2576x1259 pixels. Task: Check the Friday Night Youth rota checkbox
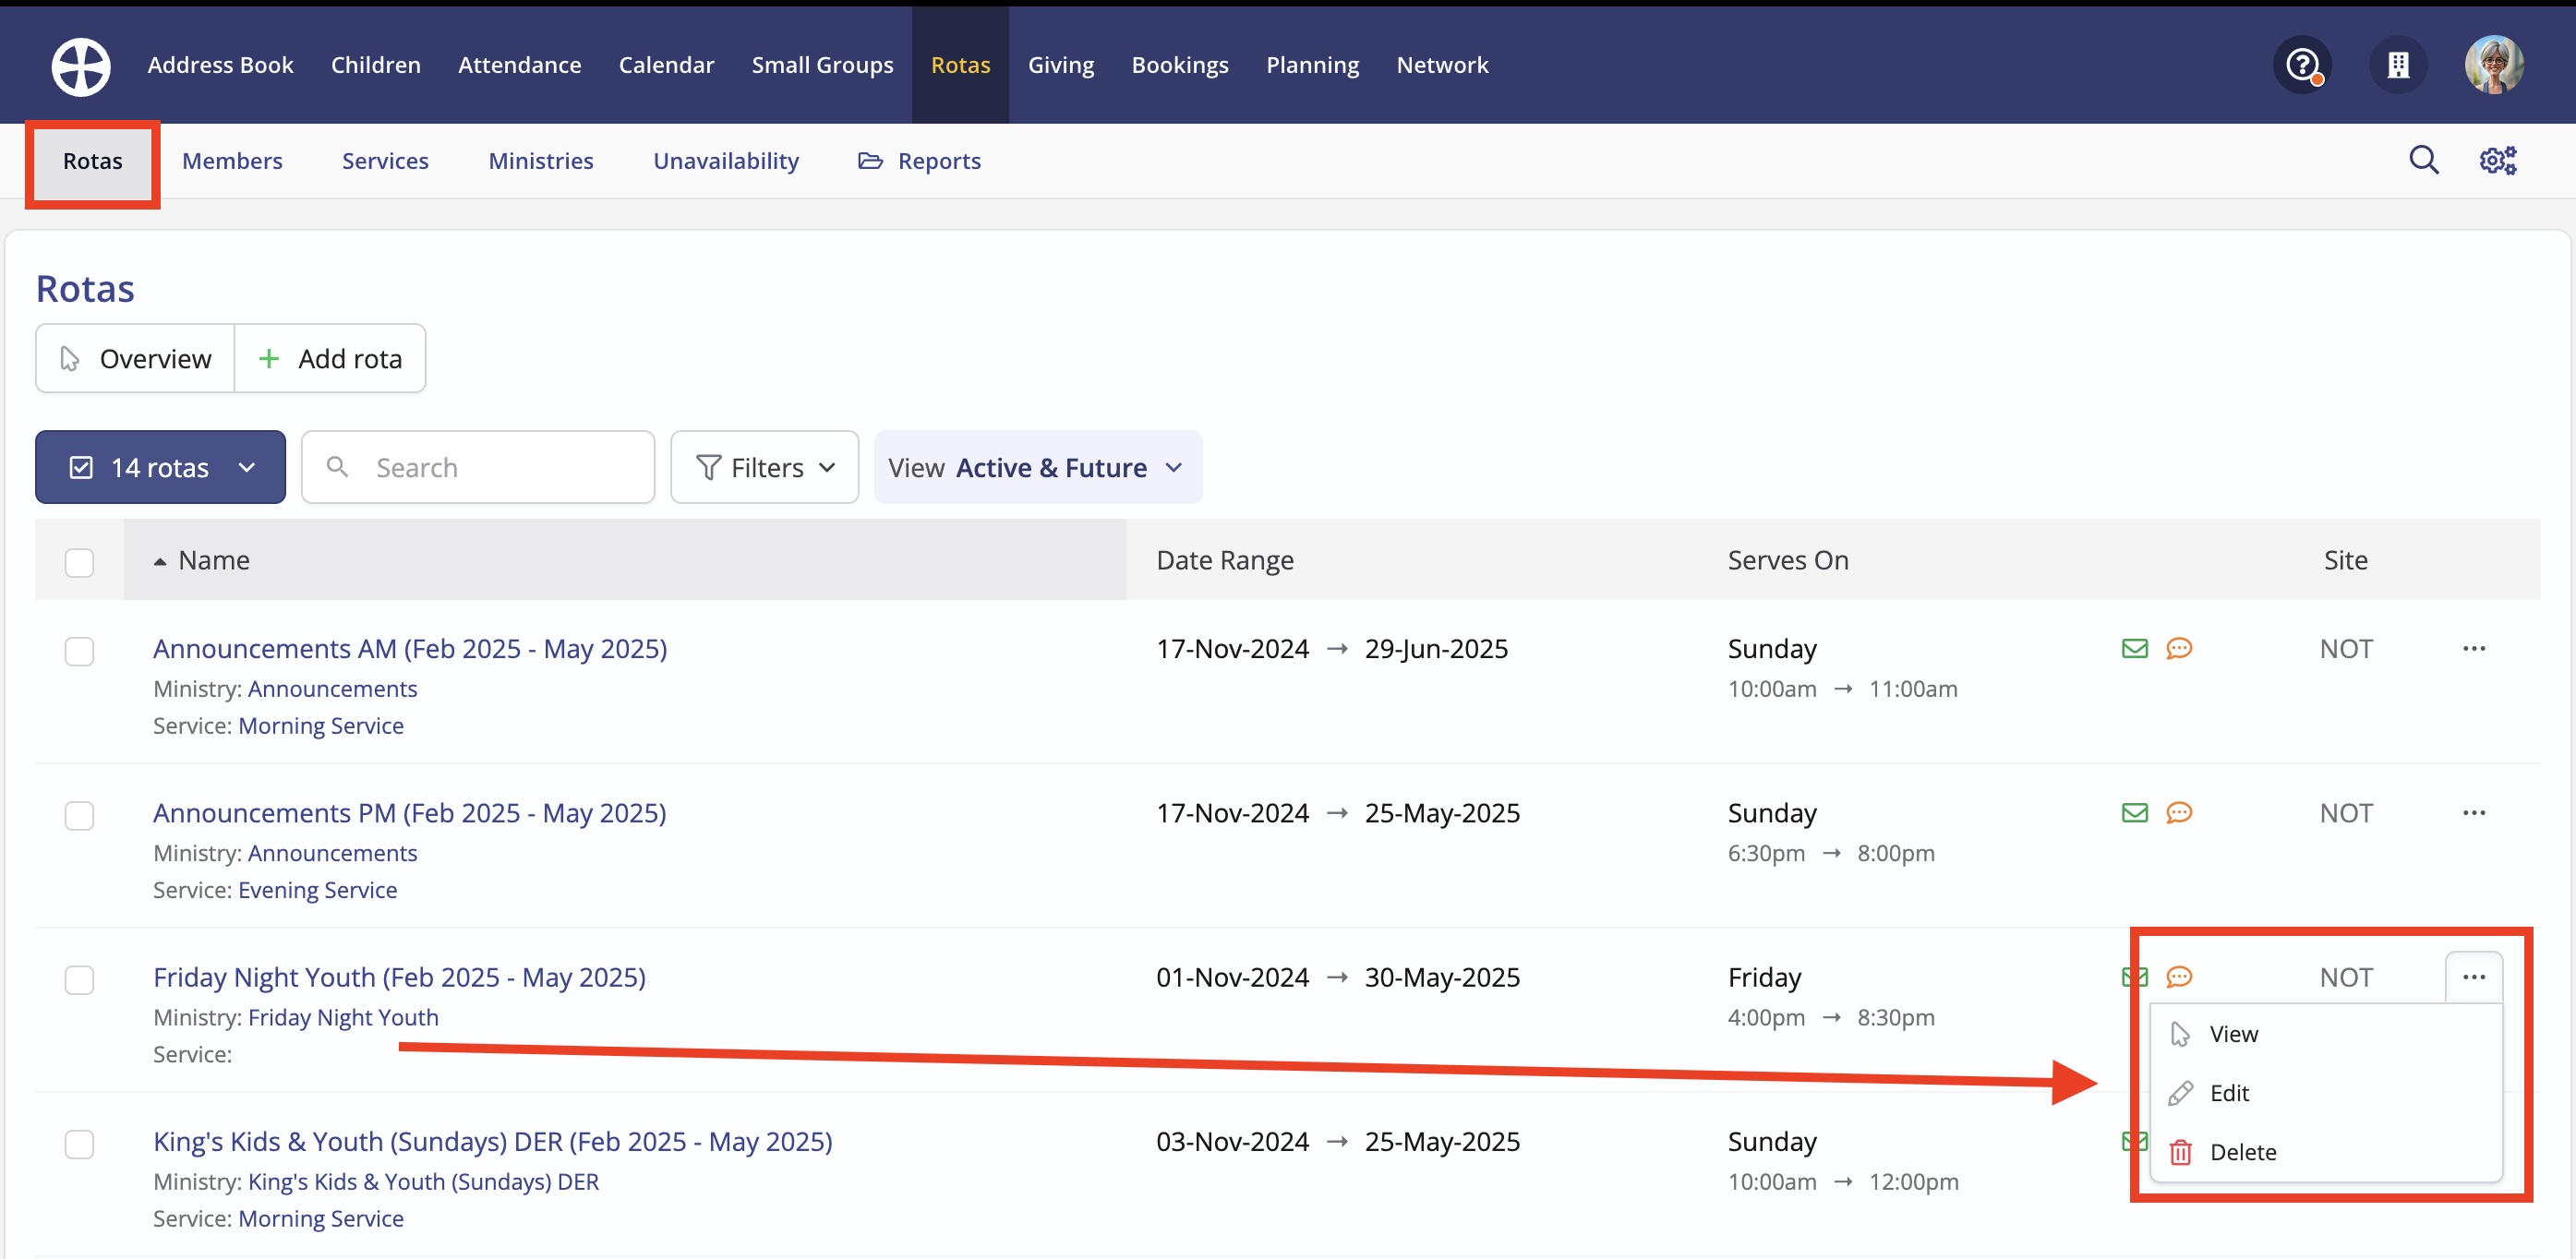click(x=79, y=979)
